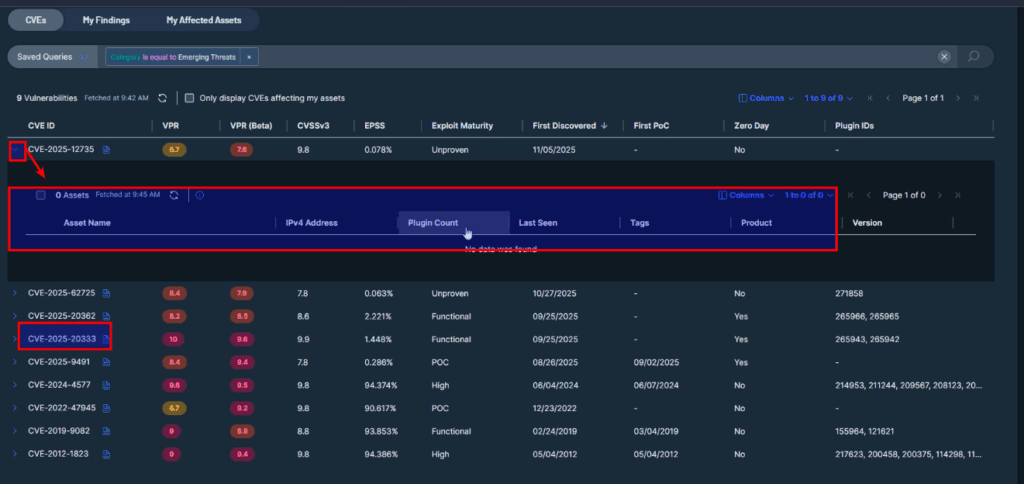Click the search magnifier icon in query bar
The height and width of the screenshot is (484, 1024).
(x=973, y=57)
